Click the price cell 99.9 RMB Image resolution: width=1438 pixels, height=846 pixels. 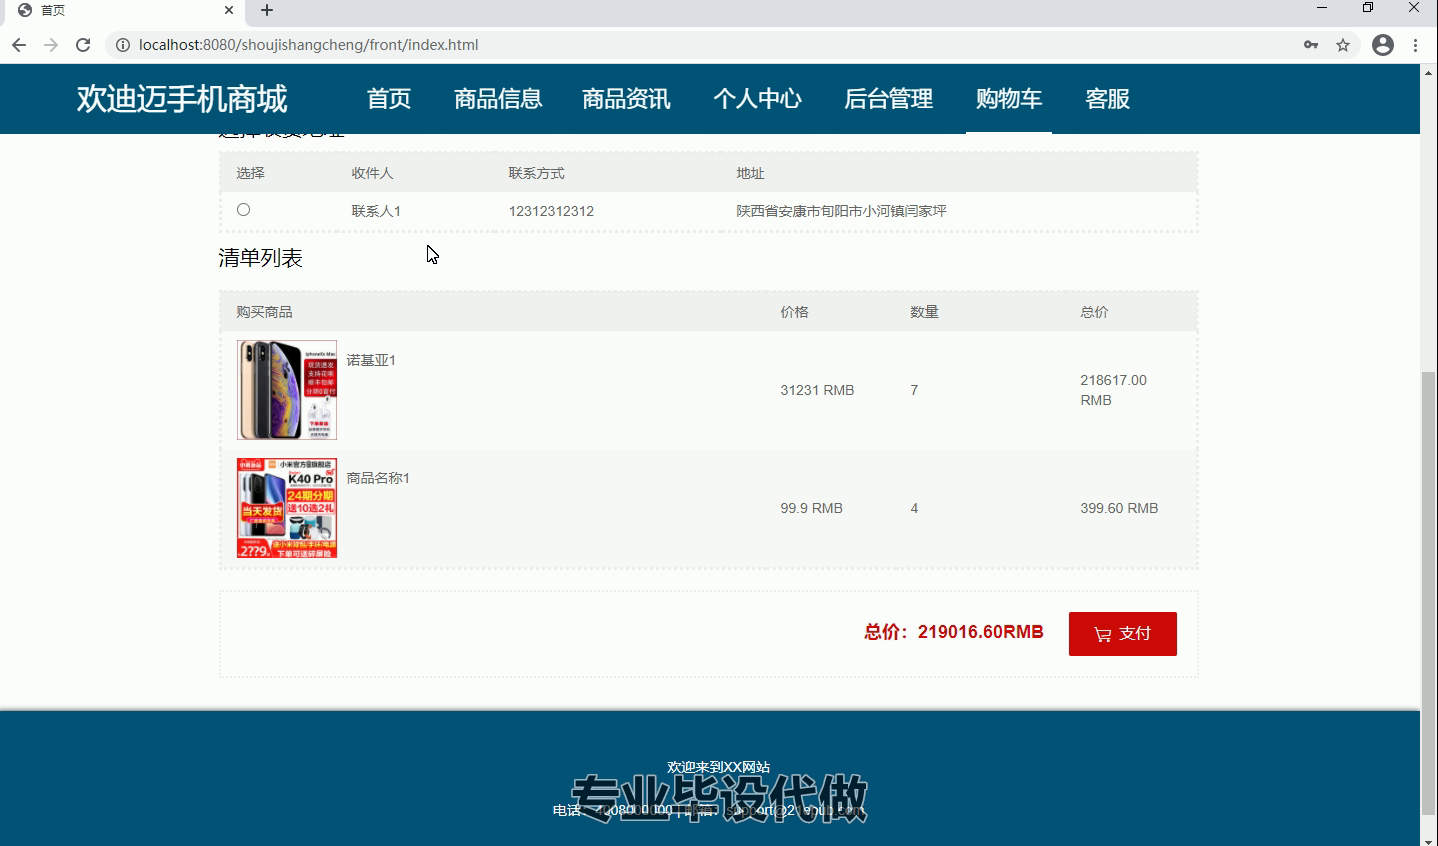click(x=811, y=508)
